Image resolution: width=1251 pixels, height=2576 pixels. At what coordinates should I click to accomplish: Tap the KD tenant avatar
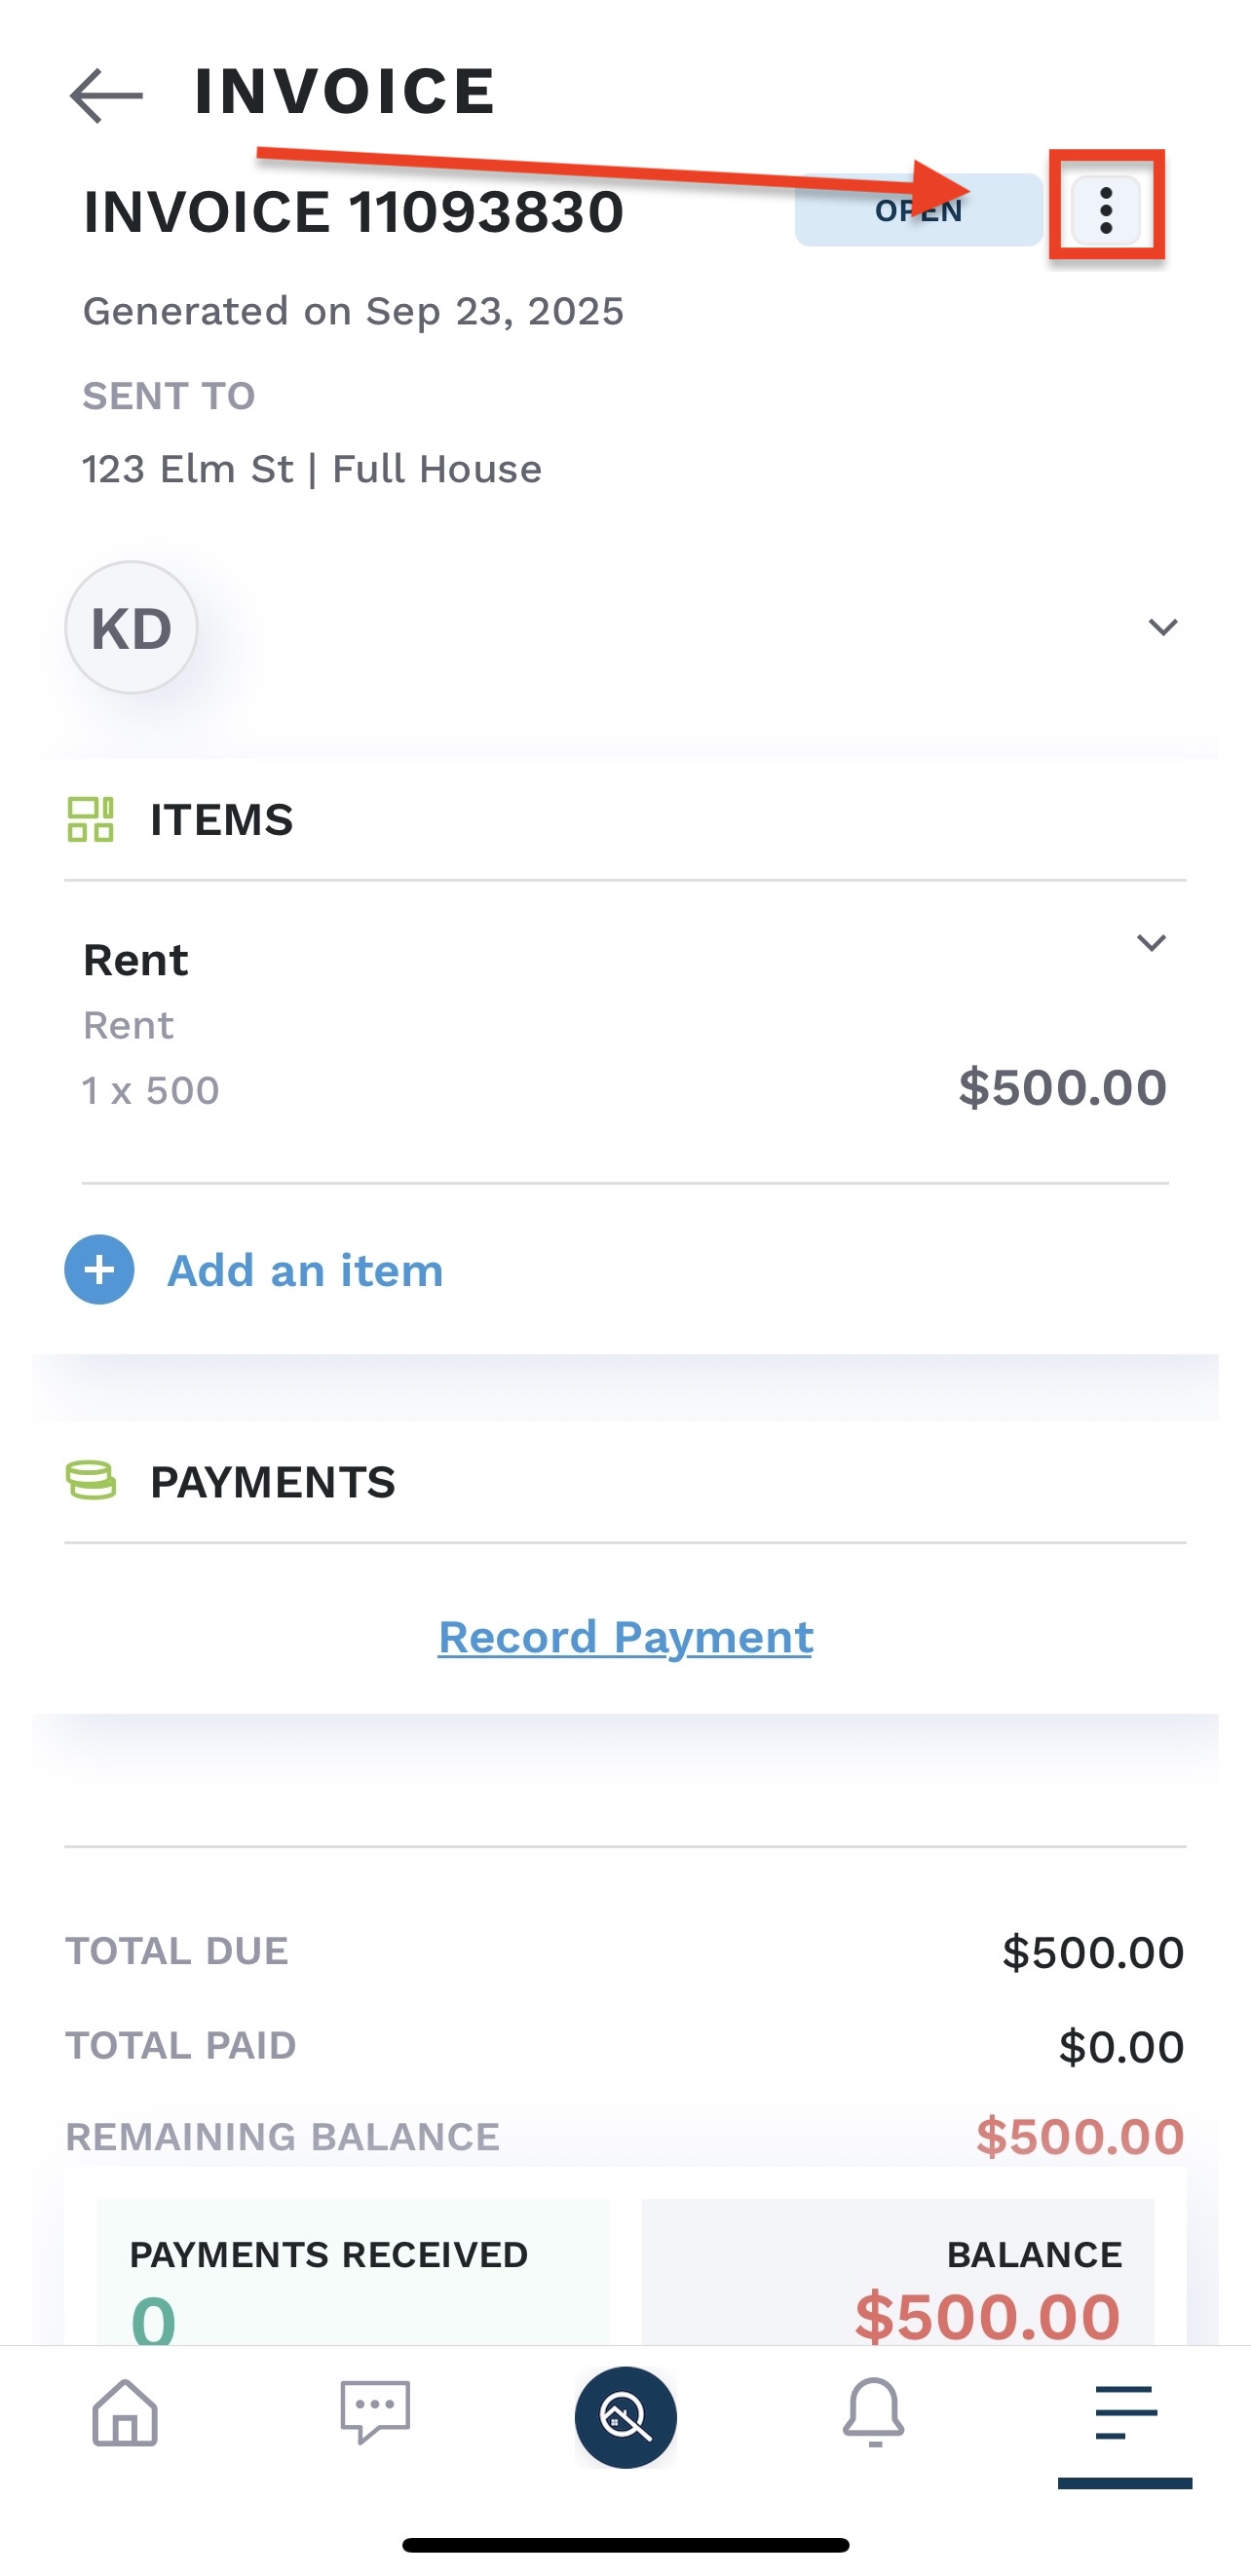pyautogui.click(x=131, y=628)
